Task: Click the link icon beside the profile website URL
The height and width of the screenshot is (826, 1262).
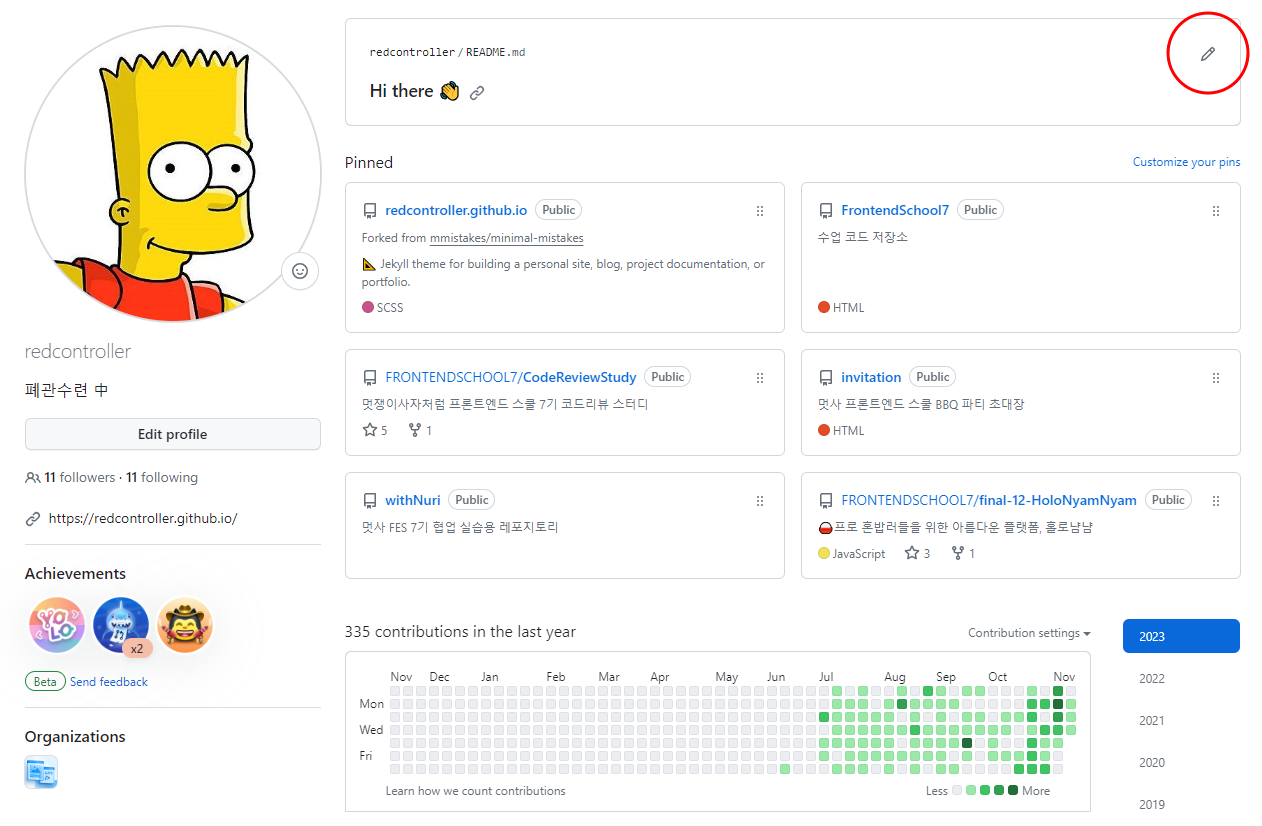Action: (33, 519)
